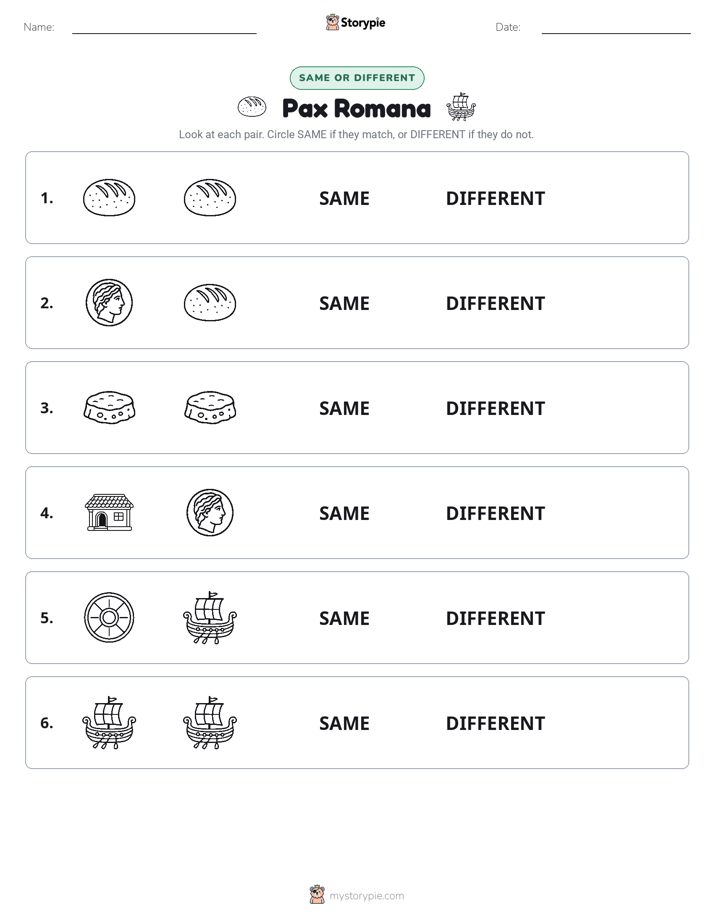Image resolution: width=714 pixels, height=924 pixels.
Task: Choose DIFFERENT for row 4
Action: [495, 513]
